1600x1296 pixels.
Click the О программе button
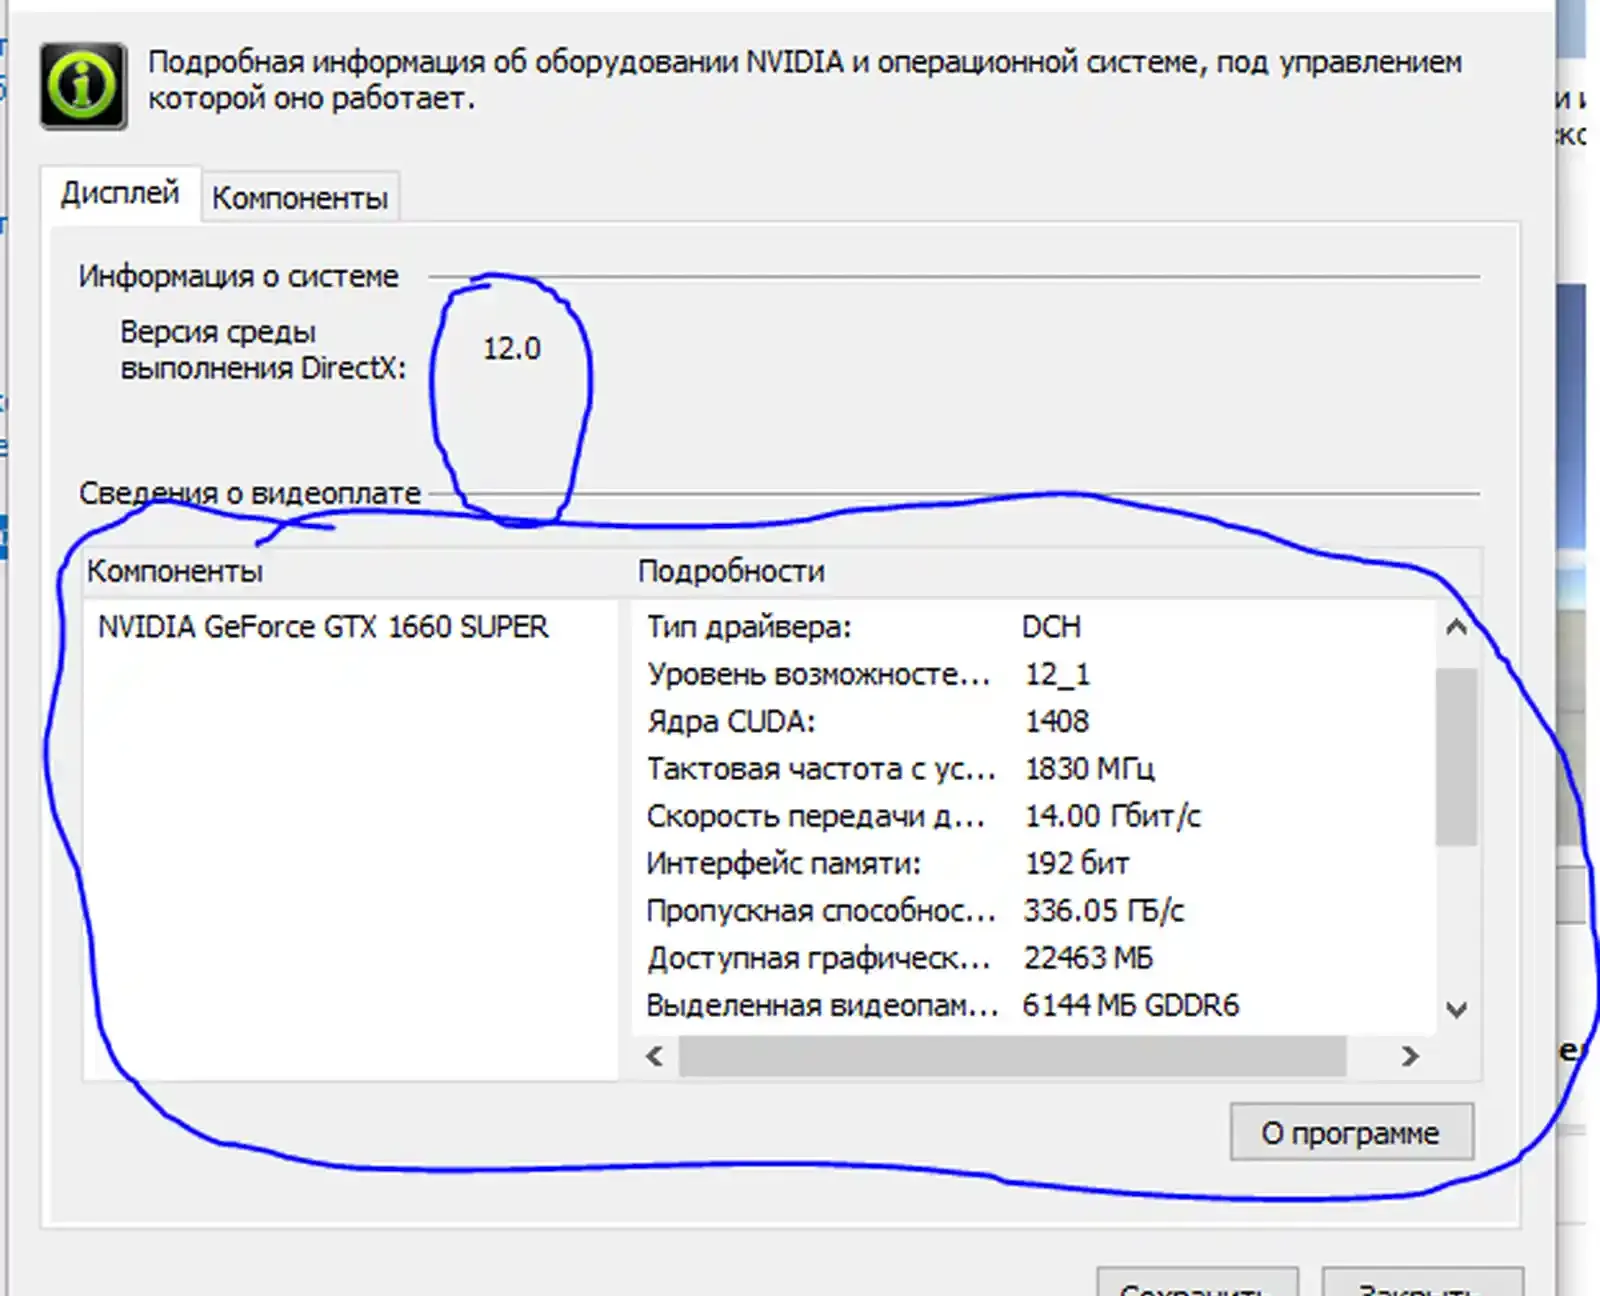coord(1351,1132)
